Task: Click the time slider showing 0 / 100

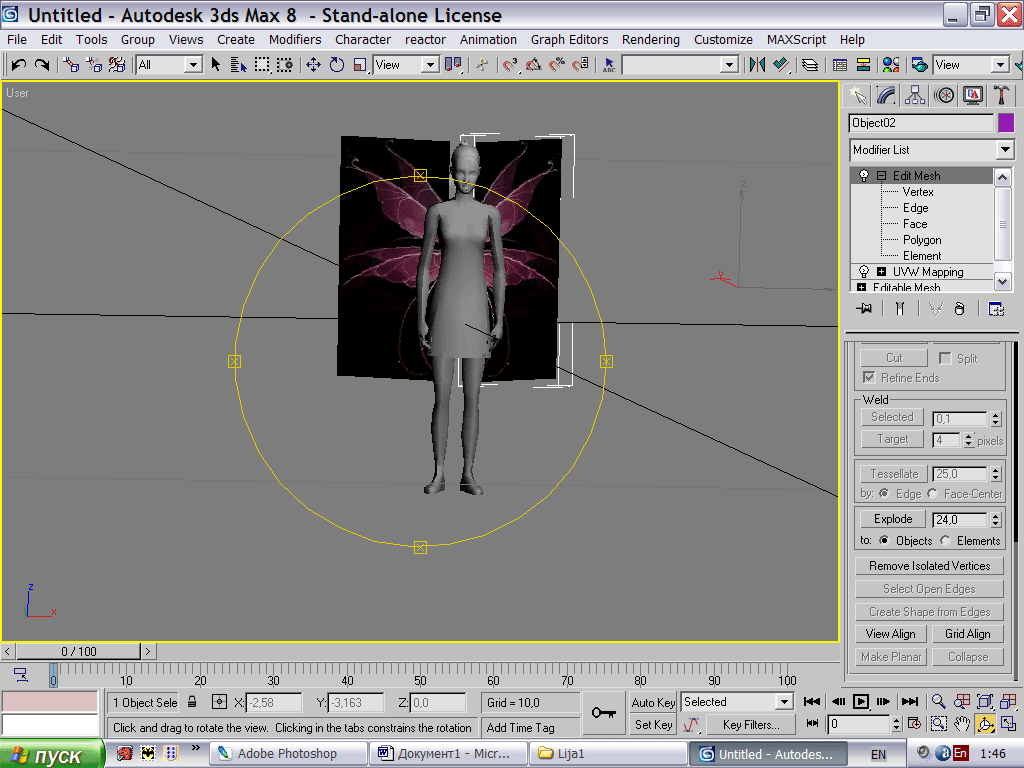Action: tap(78, 651)
